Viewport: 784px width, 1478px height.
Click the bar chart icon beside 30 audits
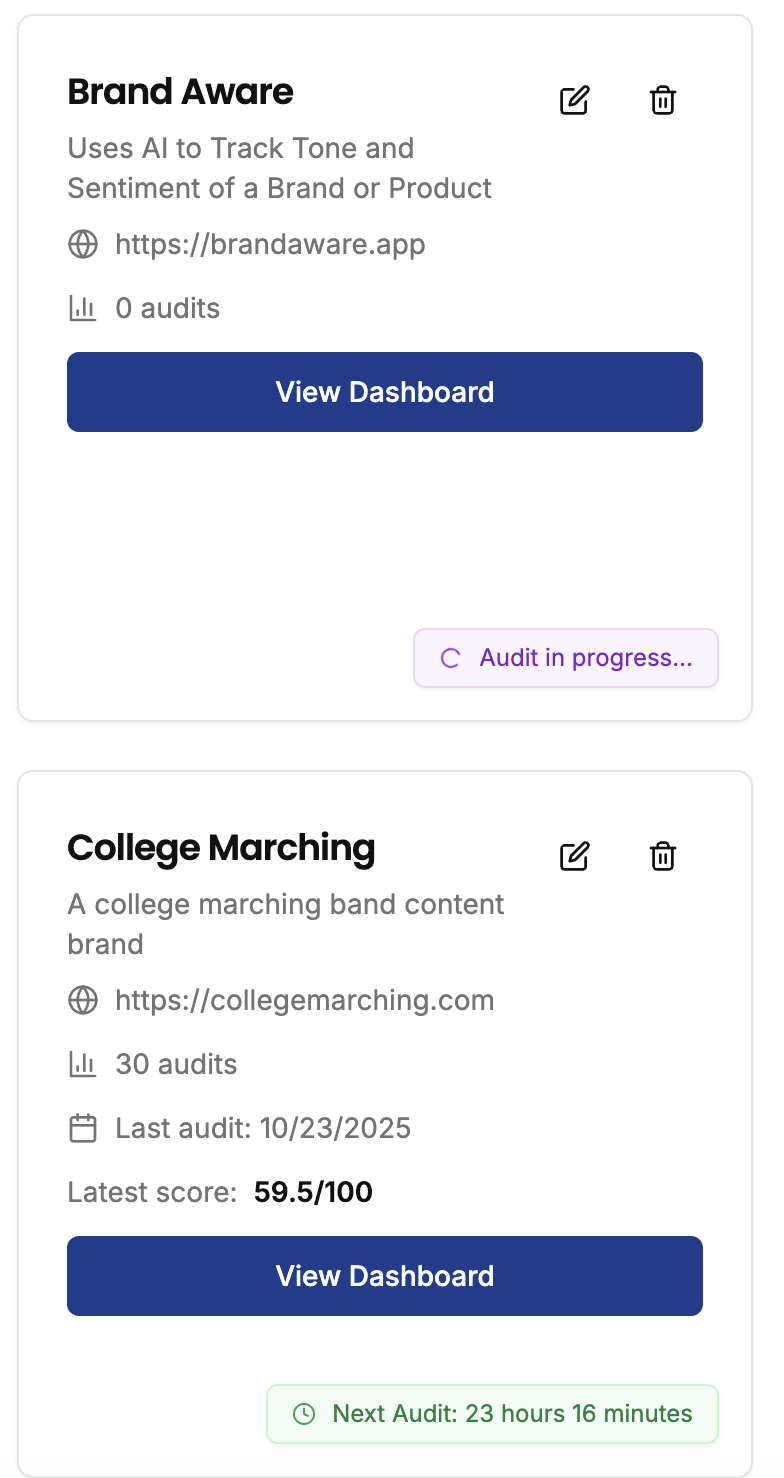pos(83,1064)
